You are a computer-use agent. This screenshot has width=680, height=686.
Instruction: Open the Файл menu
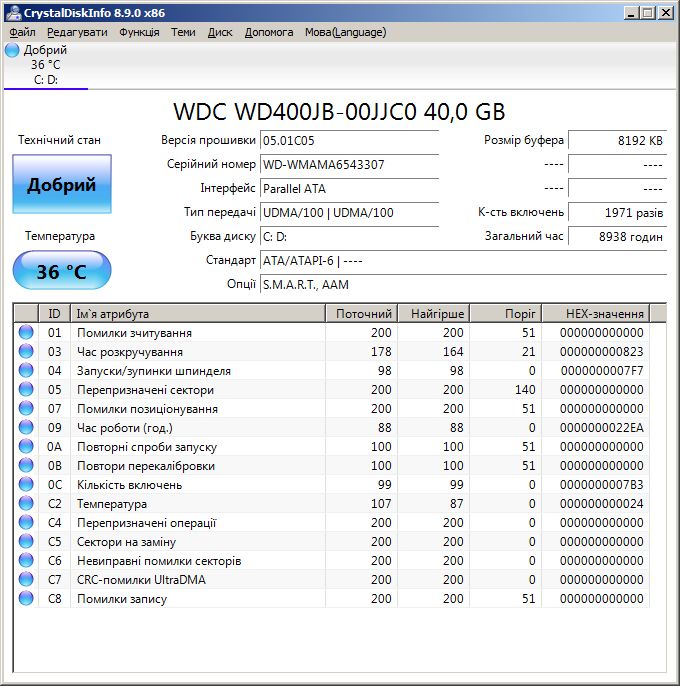[x=22, y=32]
